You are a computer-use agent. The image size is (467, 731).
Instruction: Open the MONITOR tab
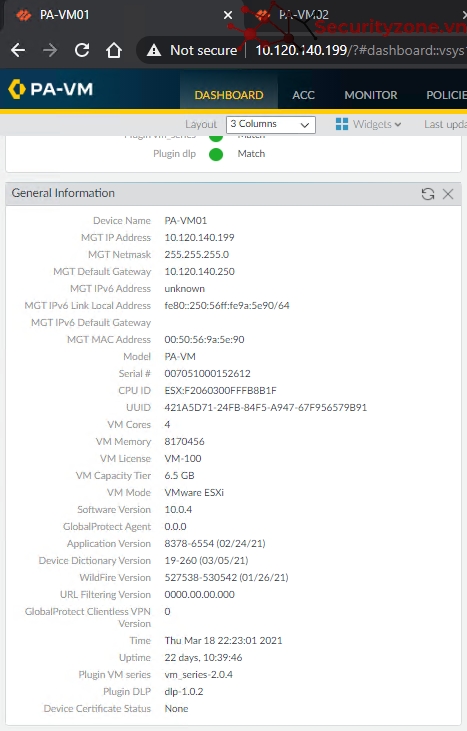point(371,95)
